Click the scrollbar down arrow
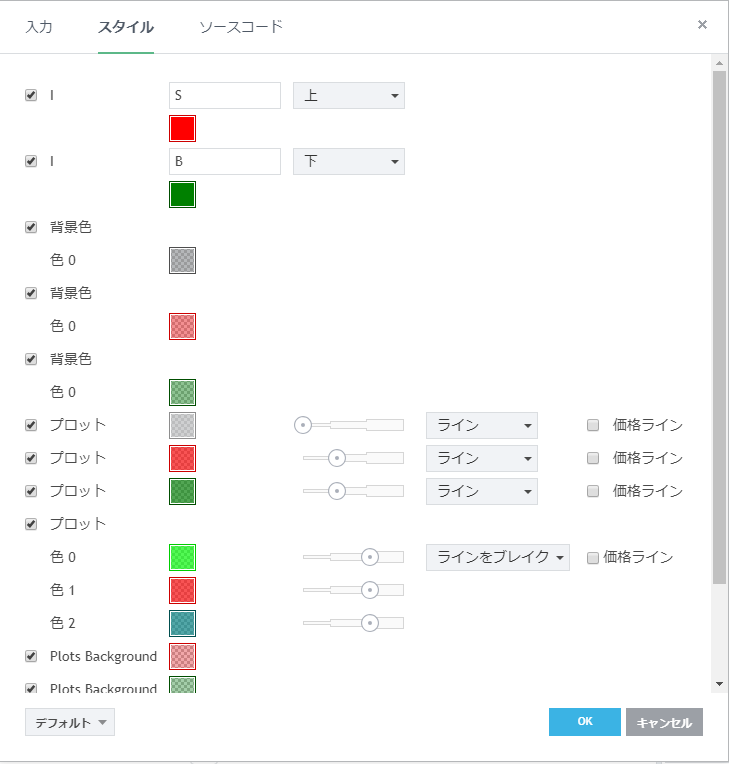The height and width of the screenshot is (764, 729). [x=720, y=682]
